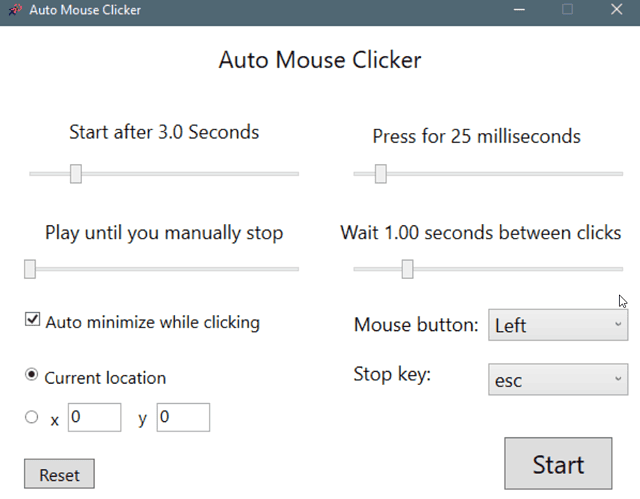This screenshot has width=640, height=499.
Task: Open the Mouse button dropdown
Action: (x=558, y=325)
